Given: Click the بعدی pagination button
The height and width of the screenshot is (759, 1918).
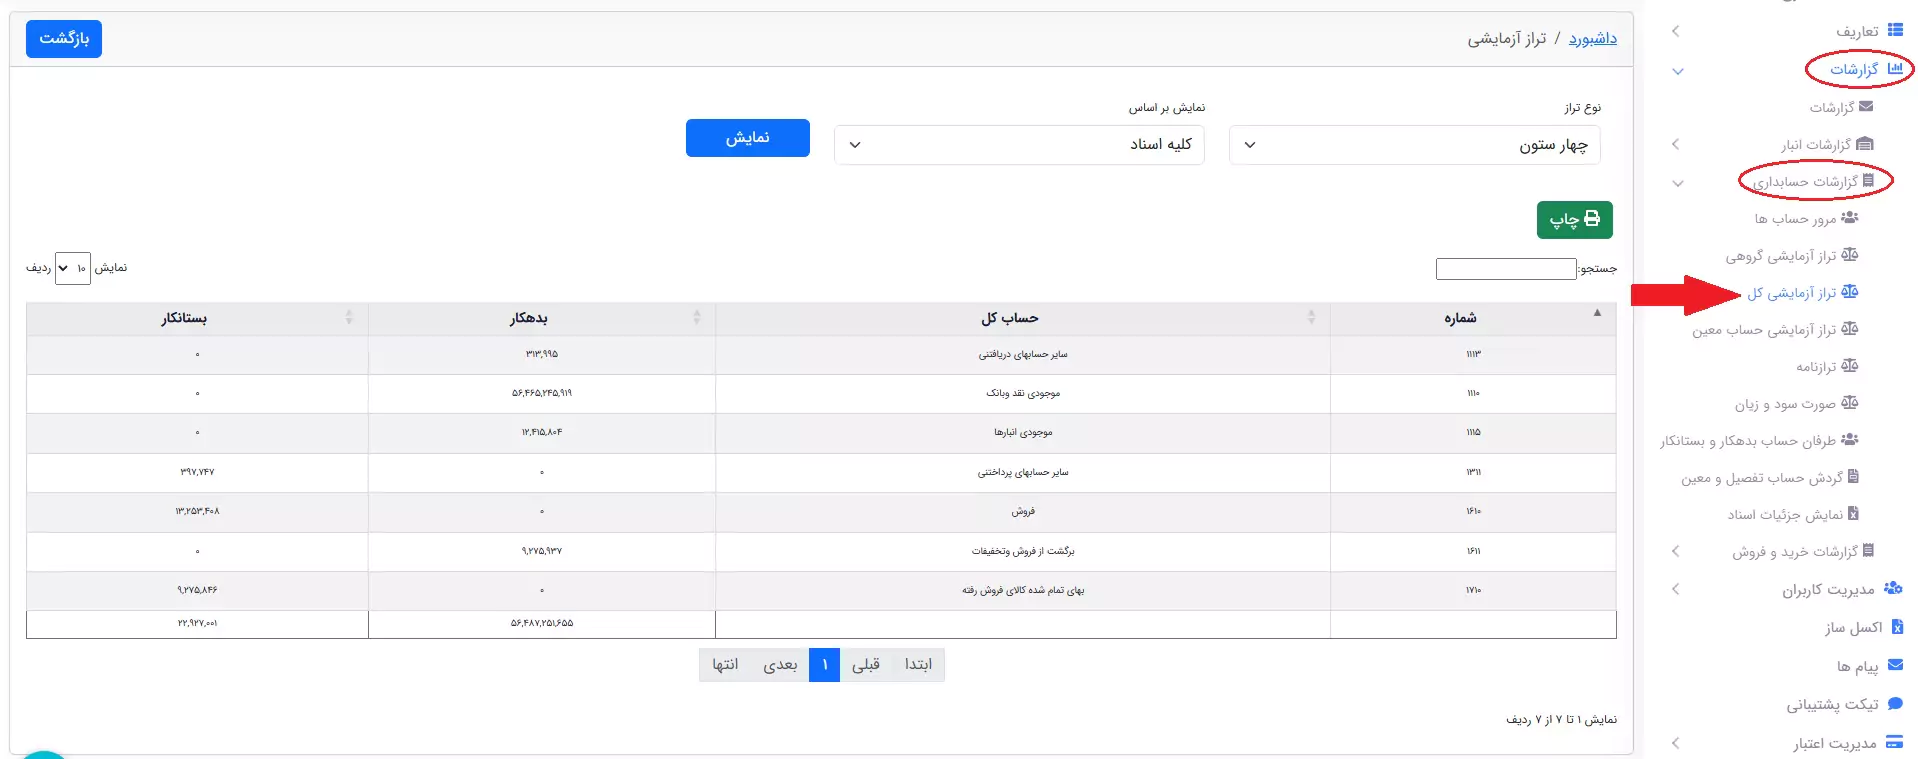Looking at the screenshot, I should pyautogui.click(x=780, y=665).
